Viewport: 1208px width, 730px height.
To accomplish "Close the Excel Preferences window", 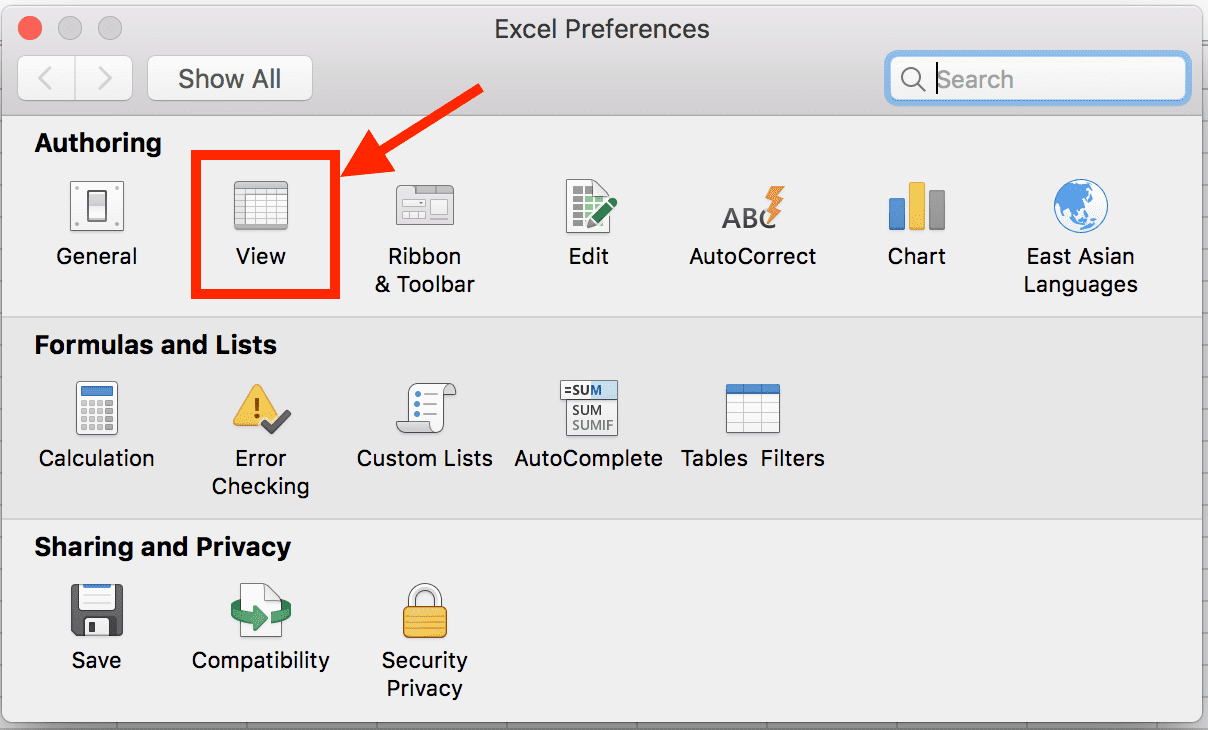I will tap(31, 28).
